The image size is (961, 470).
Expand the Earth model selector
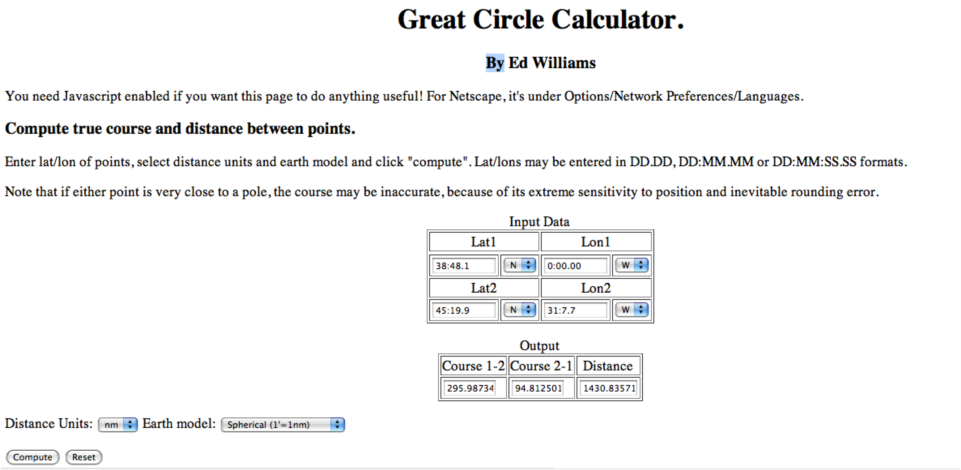[282, 425]
